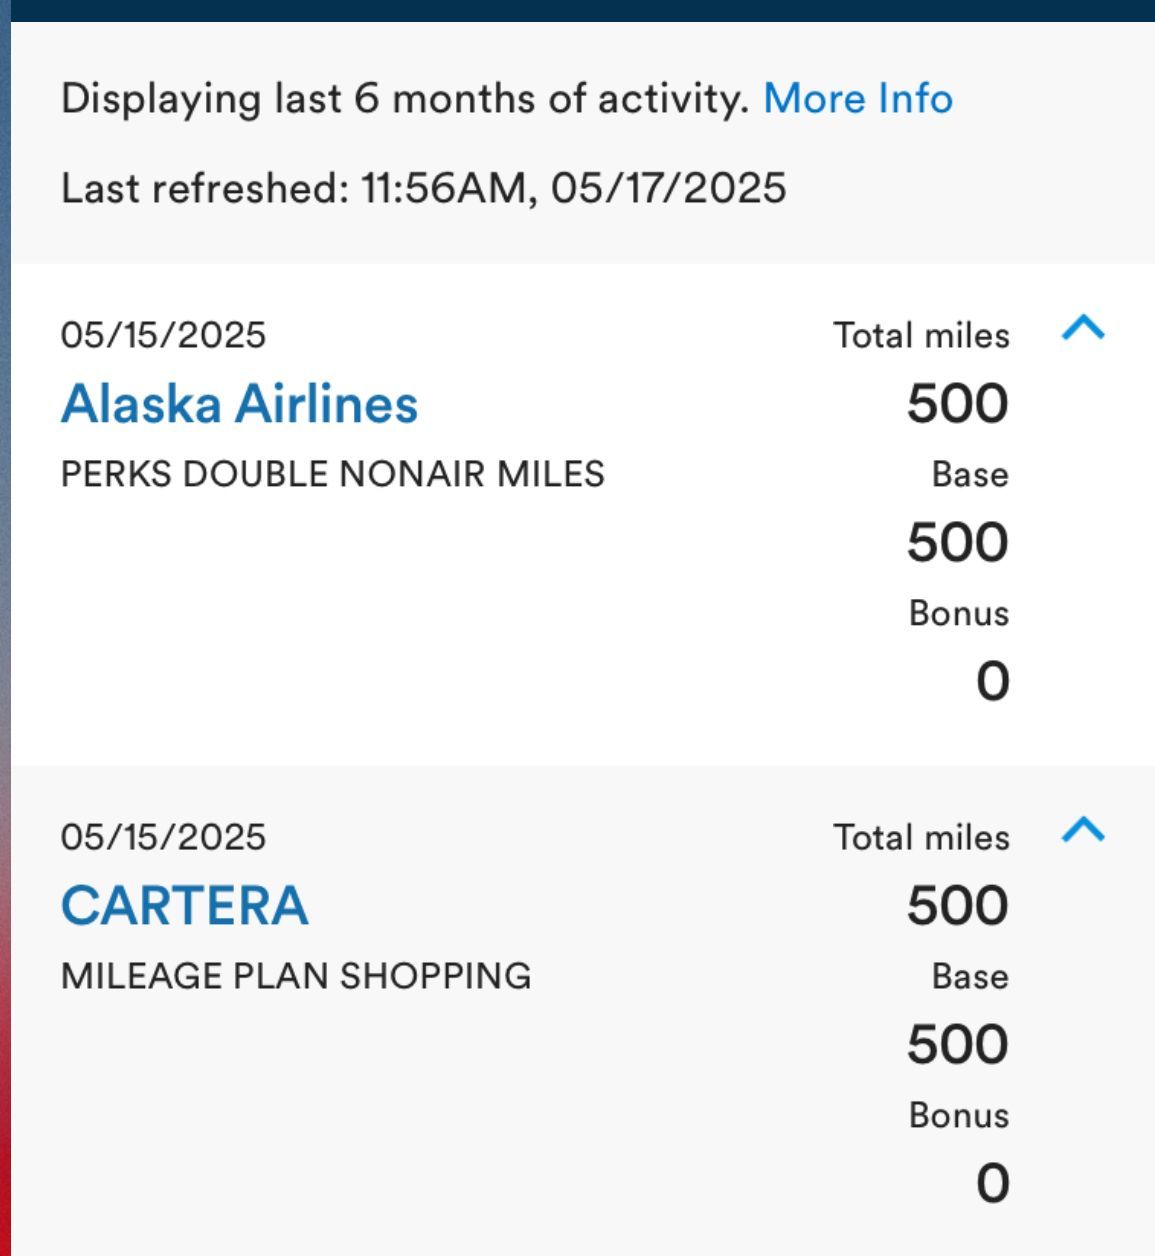Open the Alaska Airlines activity link
1155x1256 pixels.
[x=240, y=404]
